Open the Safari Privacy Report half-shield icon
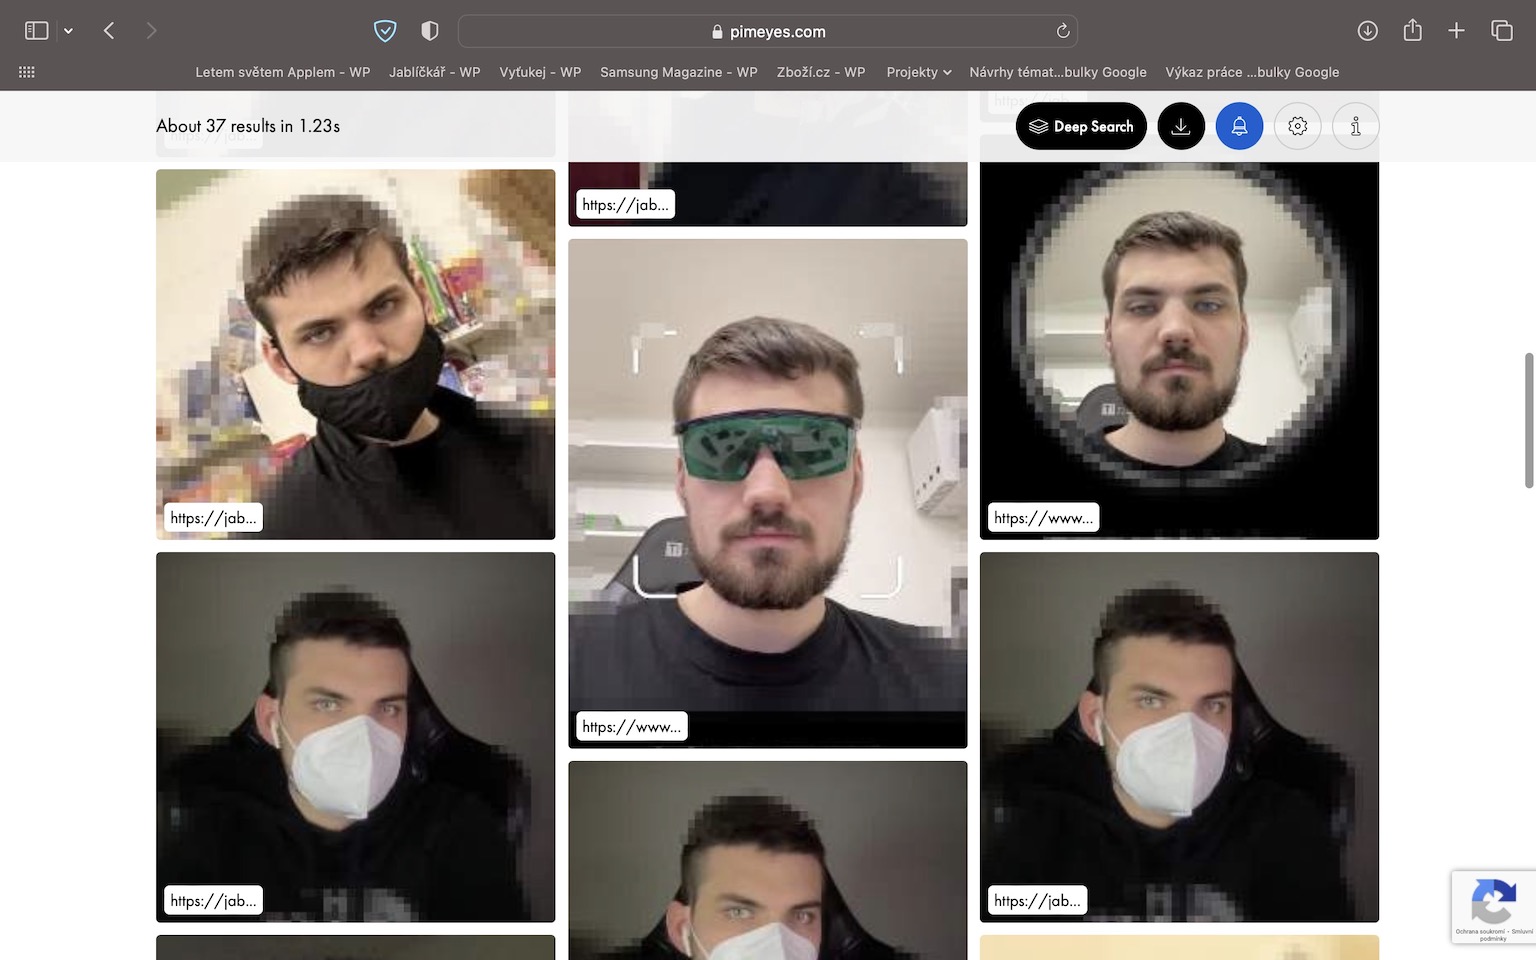The height and width of the screenshot is (960, 1536). 430,31
